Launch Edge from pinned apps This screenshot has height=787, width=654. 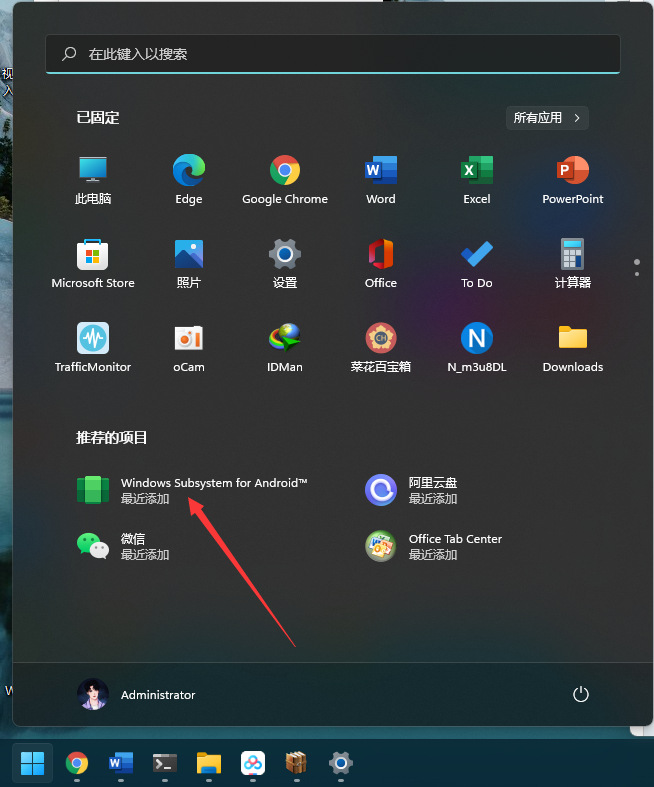coord(189,180)
